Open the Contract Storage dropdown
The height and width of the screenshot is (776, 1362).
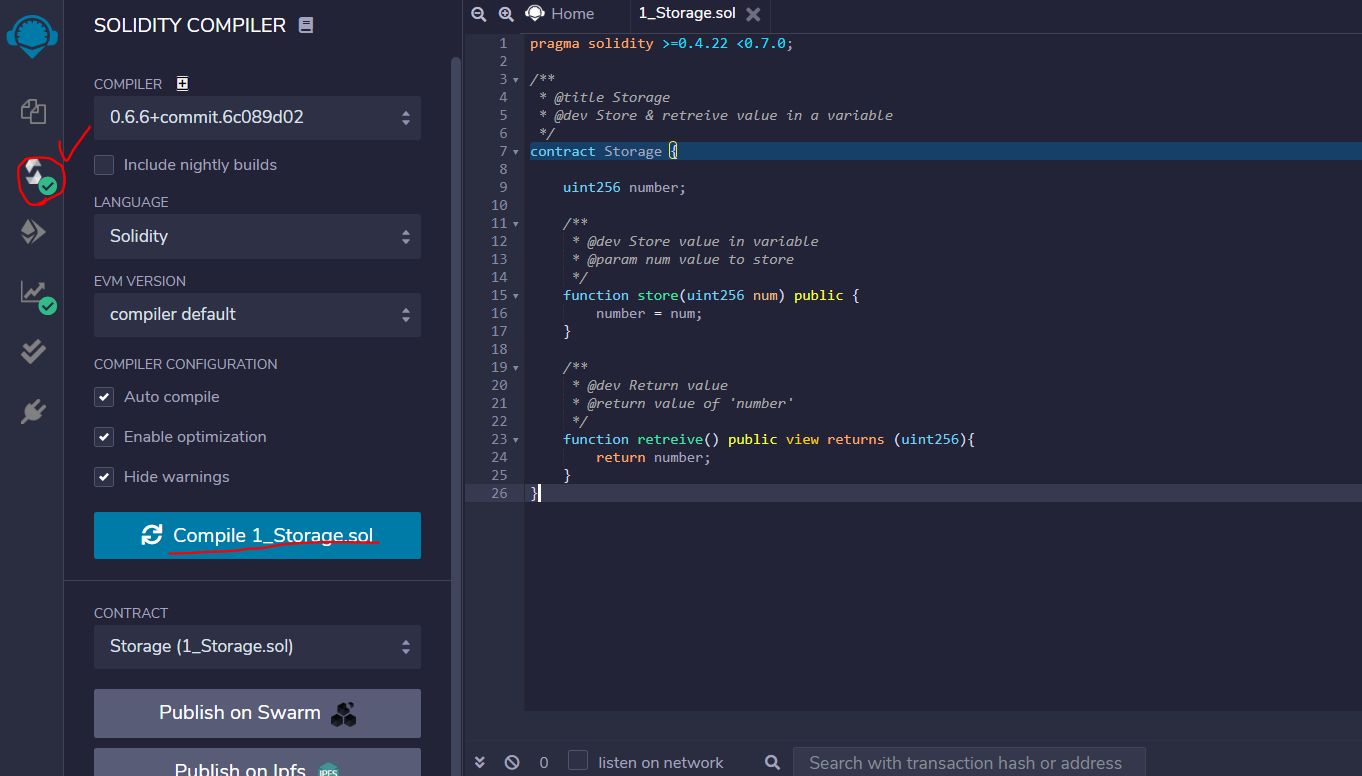coord(257,647)
